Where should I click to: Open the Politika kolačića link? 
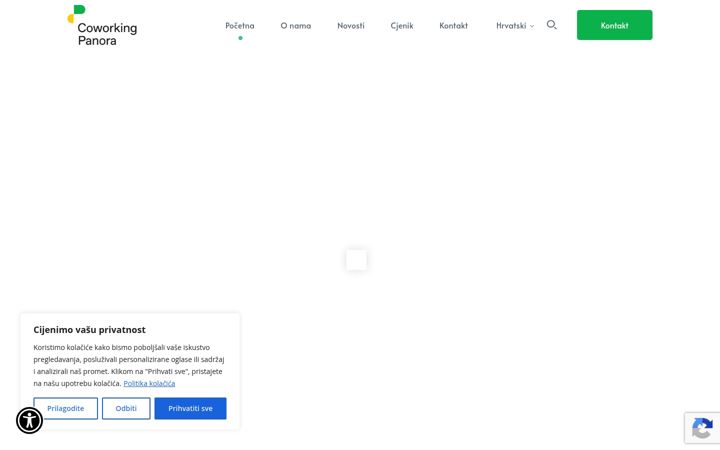pyautogui.click(x=149, y=383)
